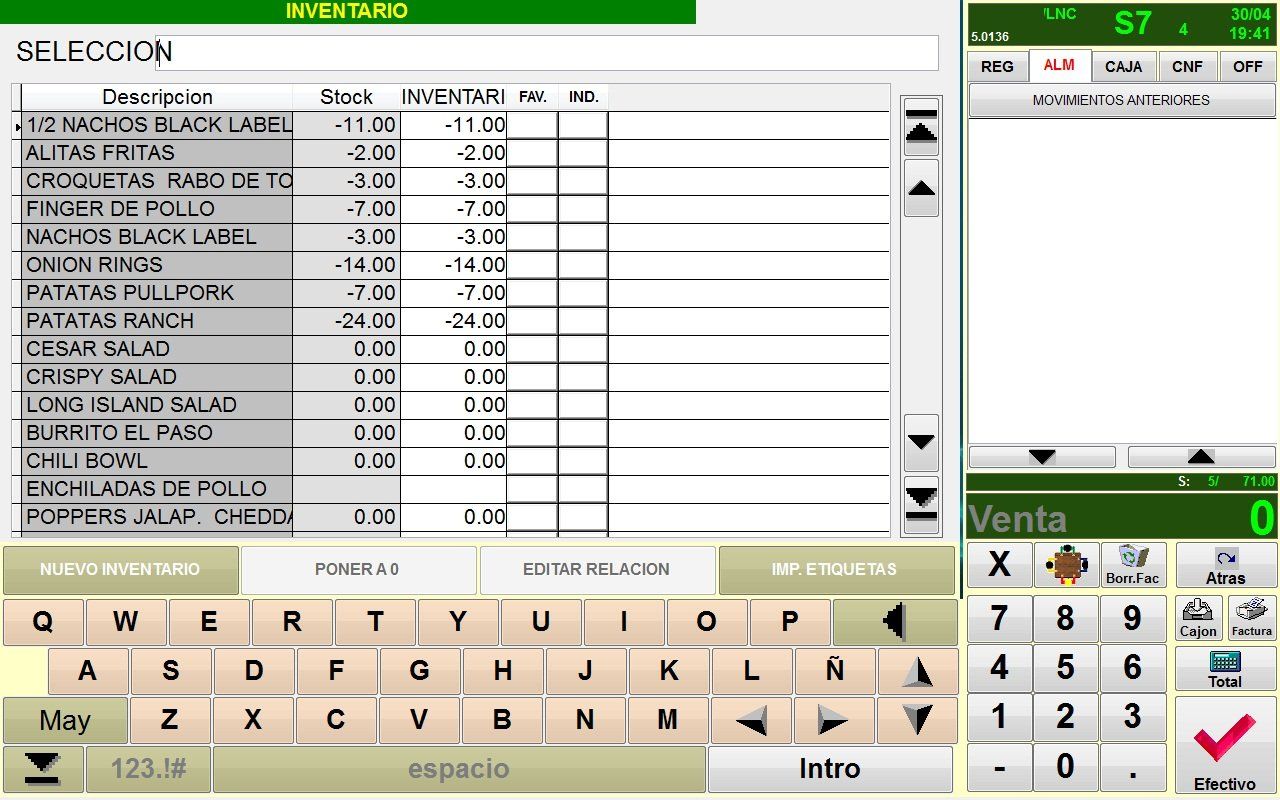The width and height of the screenshot is (1280, 800).
Task: Toggle FAV. for FINGER DE POLLO
Action: [532, 209]
